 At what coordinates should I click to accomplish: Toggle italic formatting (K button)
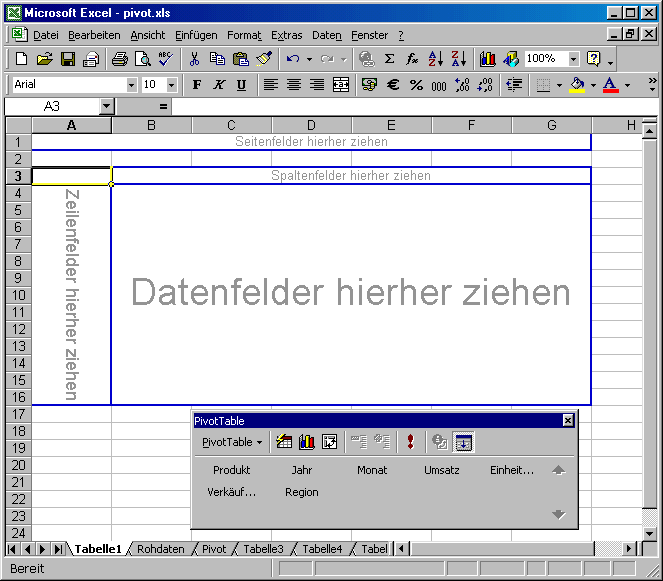[x=219, y=85]
